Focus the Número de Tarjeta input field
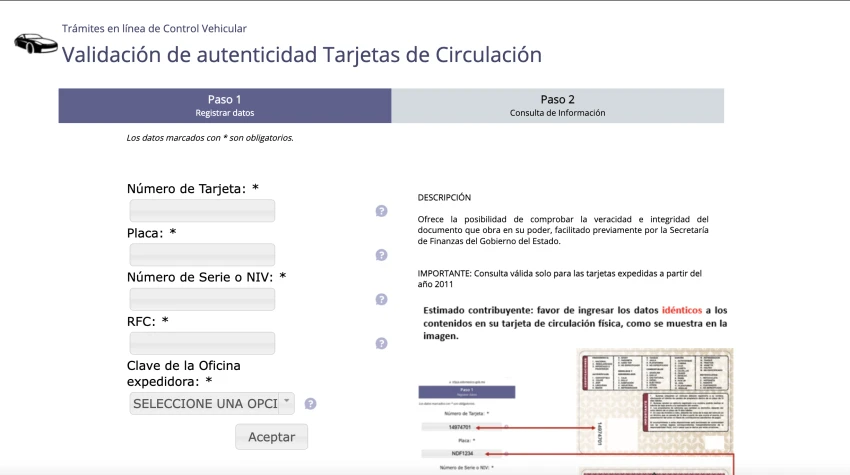 click(x=202, y=211)
